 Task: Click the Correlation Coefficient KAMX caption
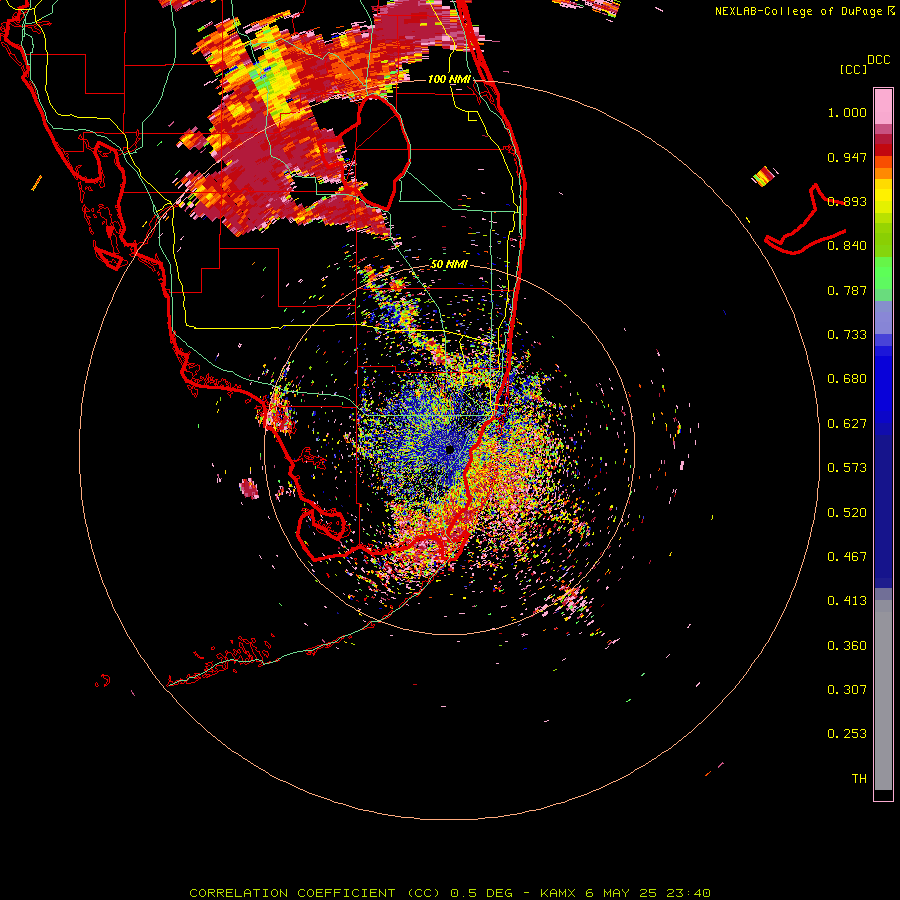pos(450,893)
